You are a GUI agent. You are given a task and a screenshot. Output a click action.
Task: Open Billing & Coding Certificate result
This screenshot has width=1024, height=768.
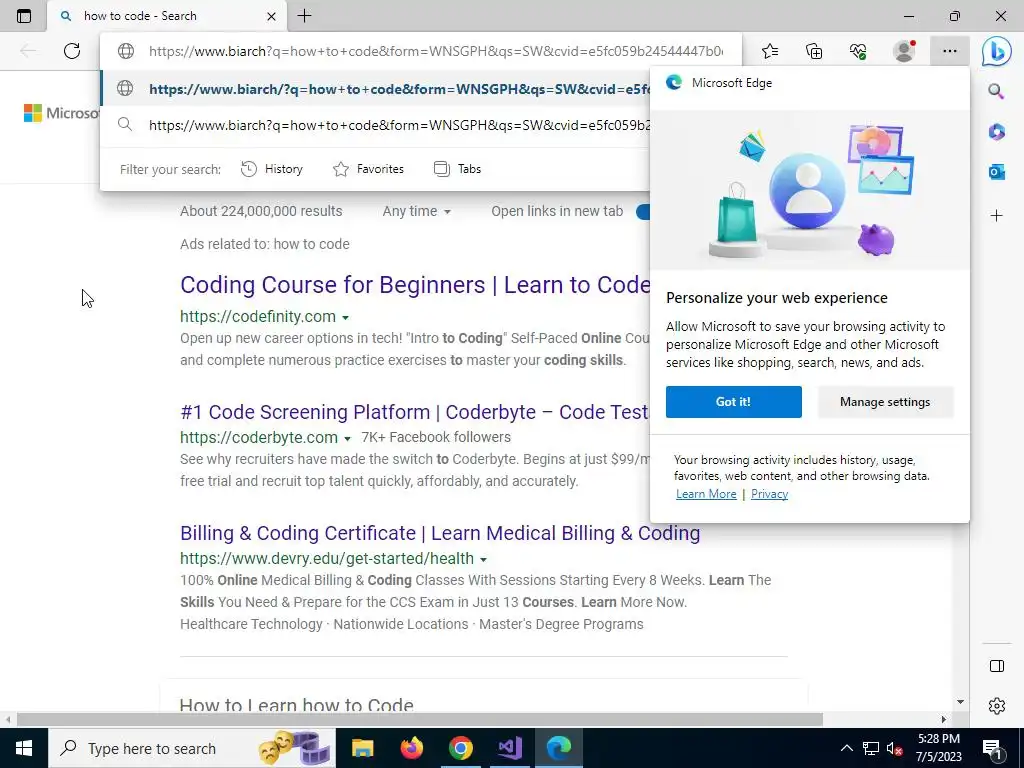point(440,534)
